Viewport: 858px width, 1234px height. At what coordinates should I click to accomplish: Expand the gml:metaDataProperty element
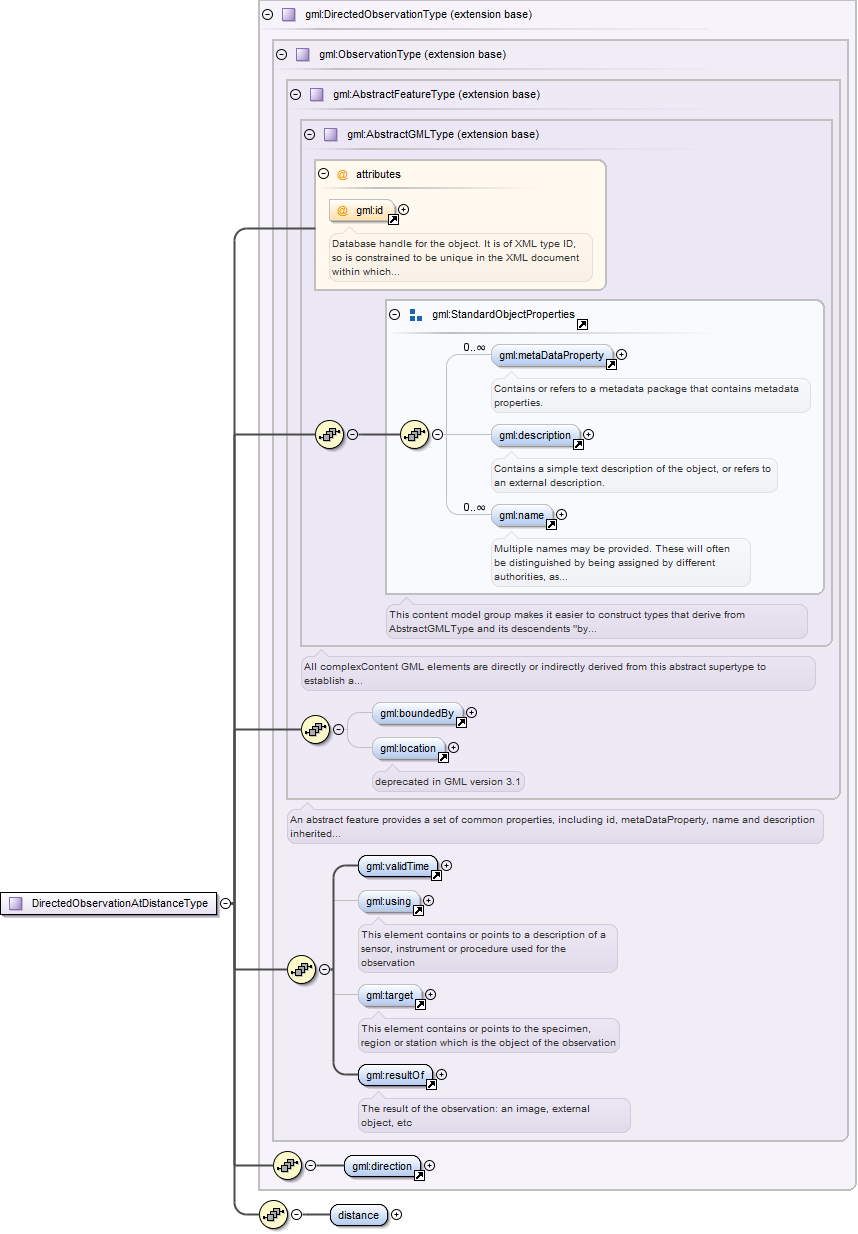pyautogui.click(x=621, y=355)
